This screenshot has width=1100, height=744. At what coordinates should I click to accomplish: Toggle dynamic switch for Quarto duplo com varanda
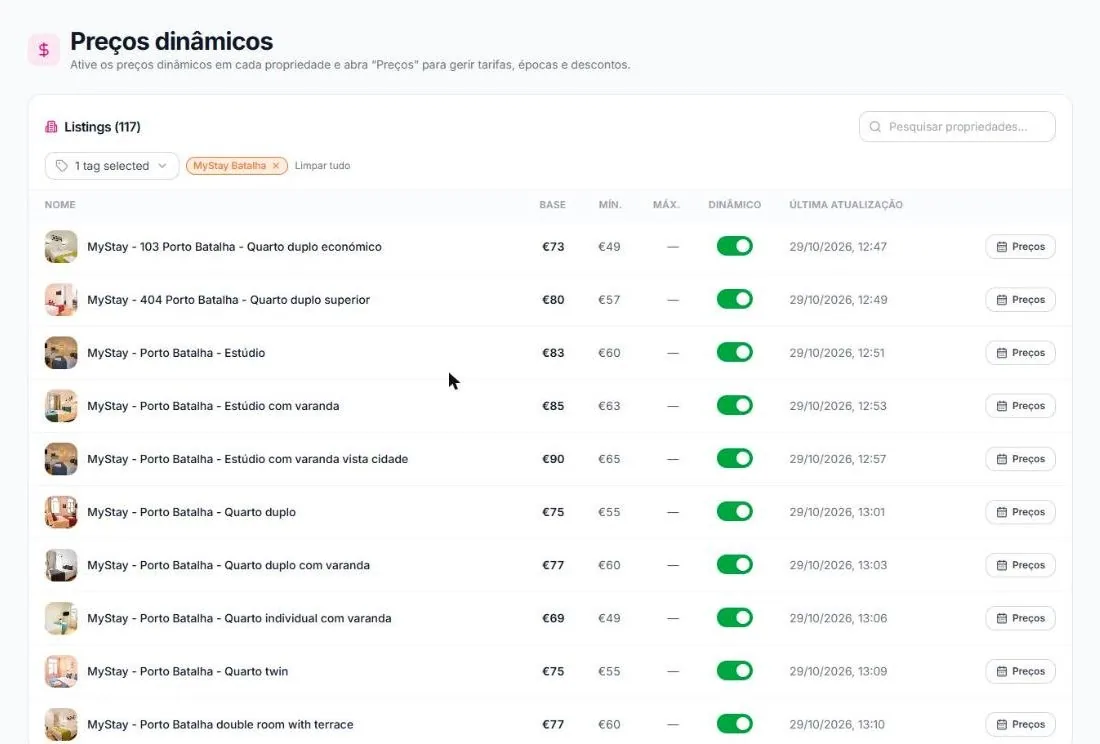pos(735,564)
